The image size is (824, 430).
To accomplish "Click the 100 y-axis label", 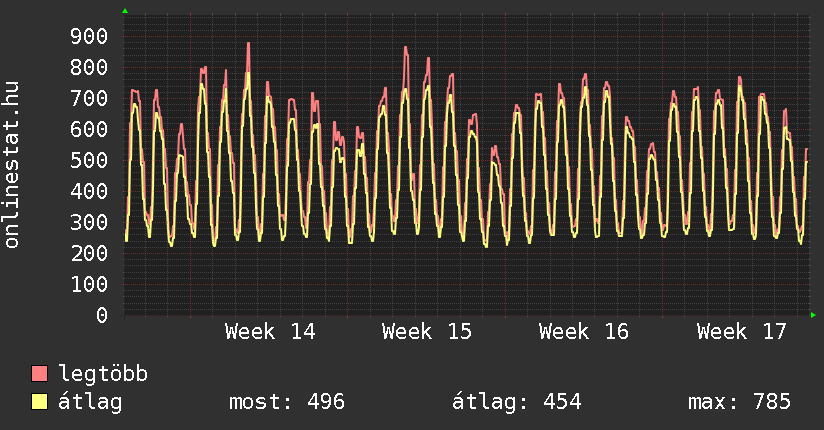I will (x=88, y=284).
